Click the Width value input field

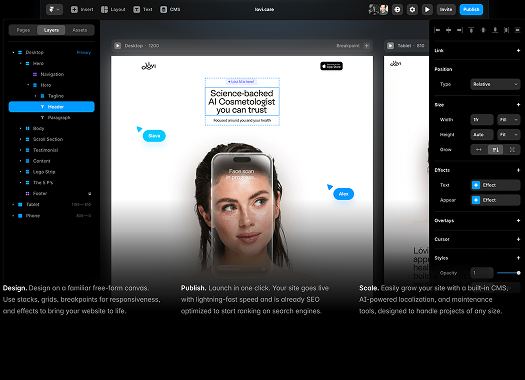click(482, 120)
